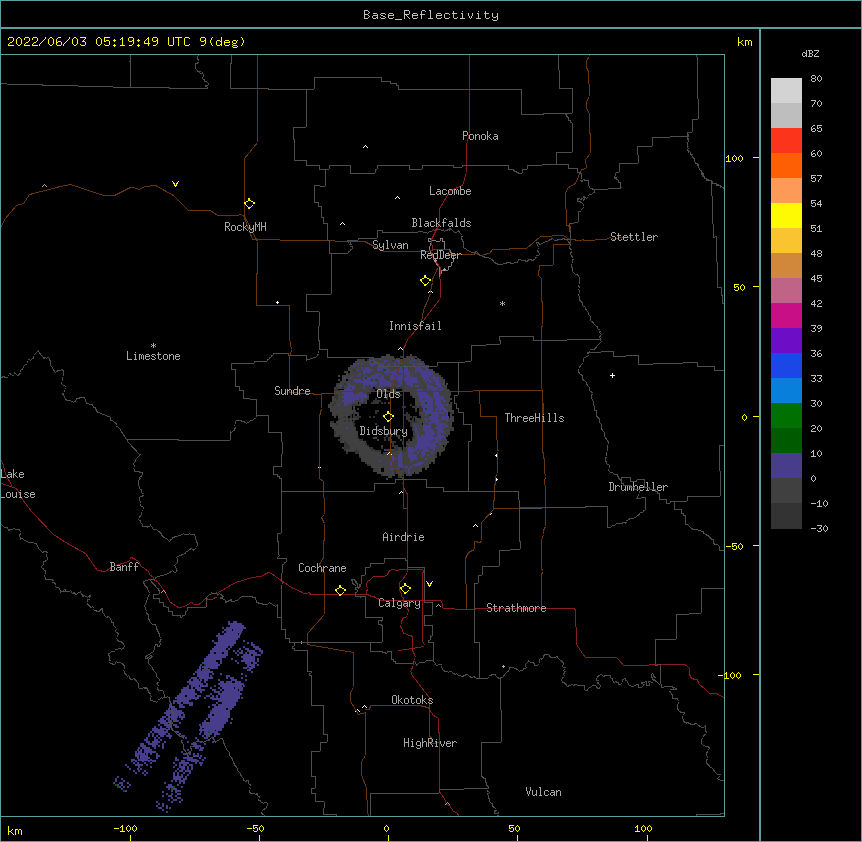Click the RockyMH map label

coord(245,227)
